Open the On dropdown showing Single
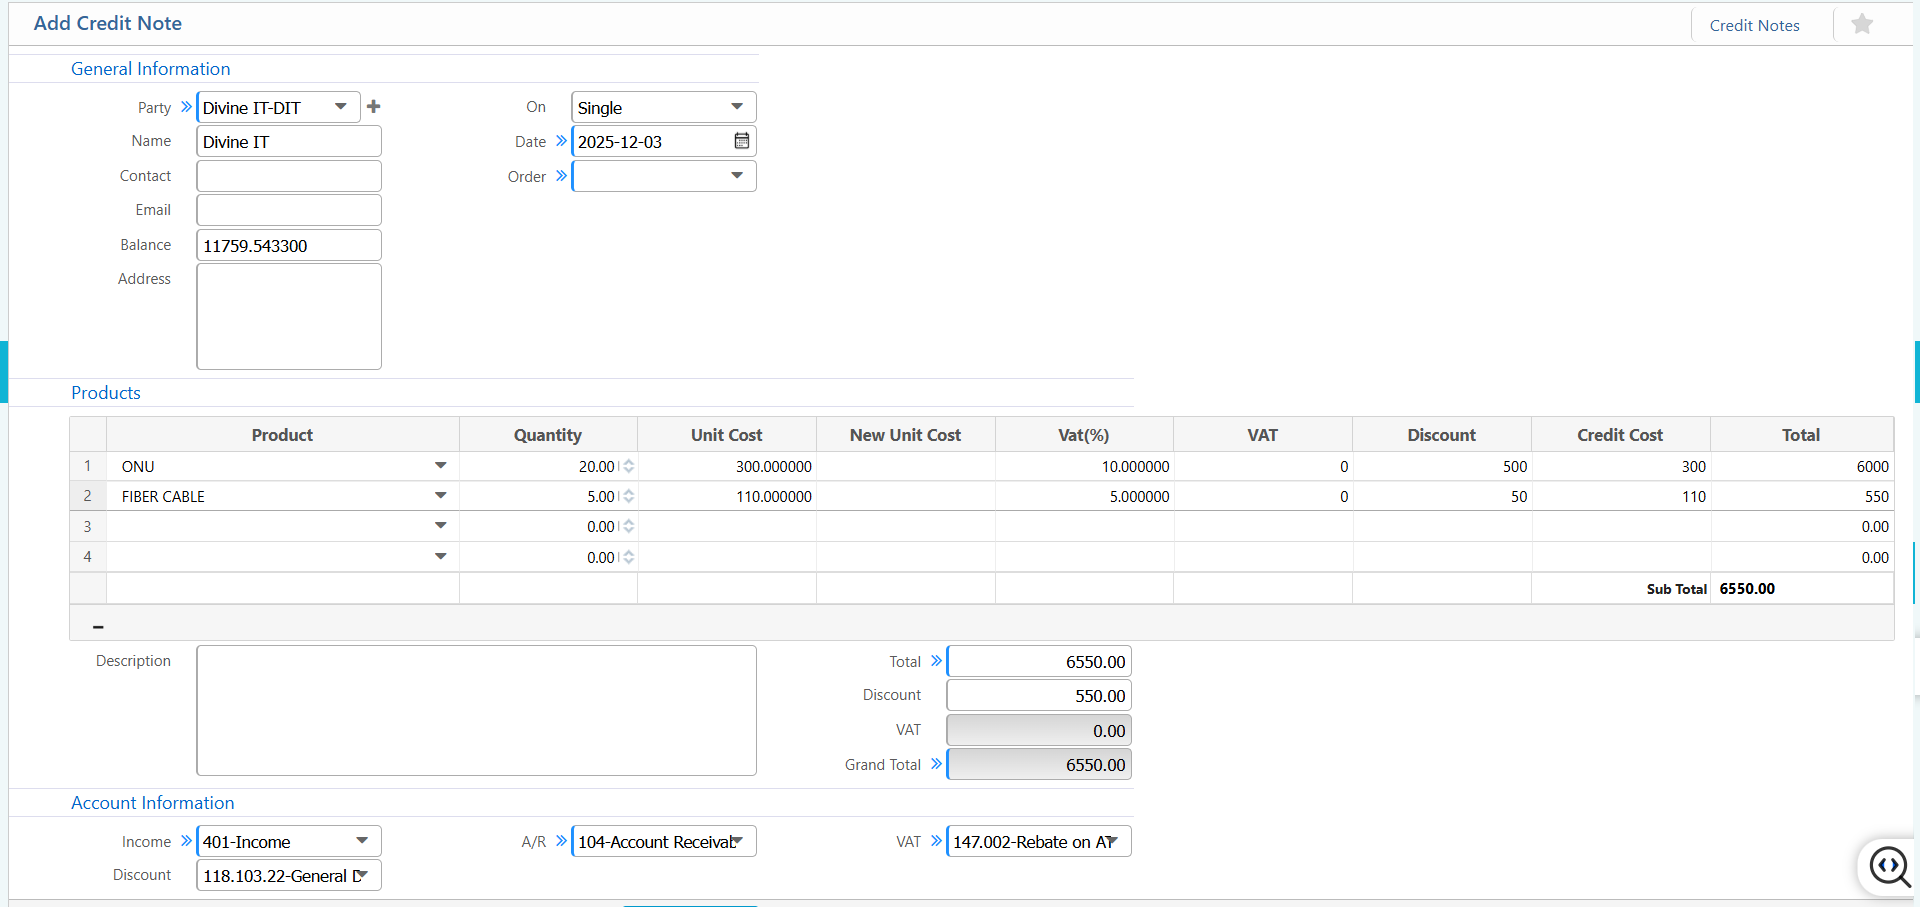This screenshot has width=1920, height=907. coord(737,107)
